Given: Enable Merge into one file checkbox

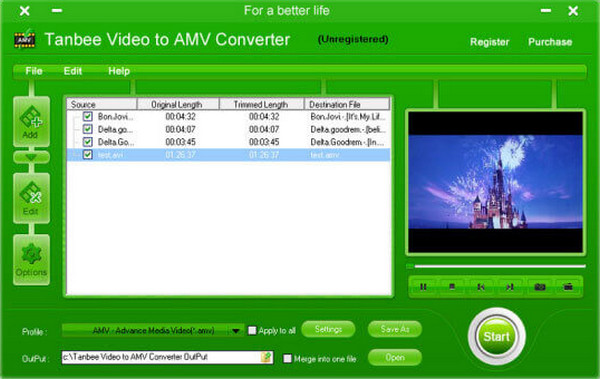Looking at the screenshot, I should point(287,359).
